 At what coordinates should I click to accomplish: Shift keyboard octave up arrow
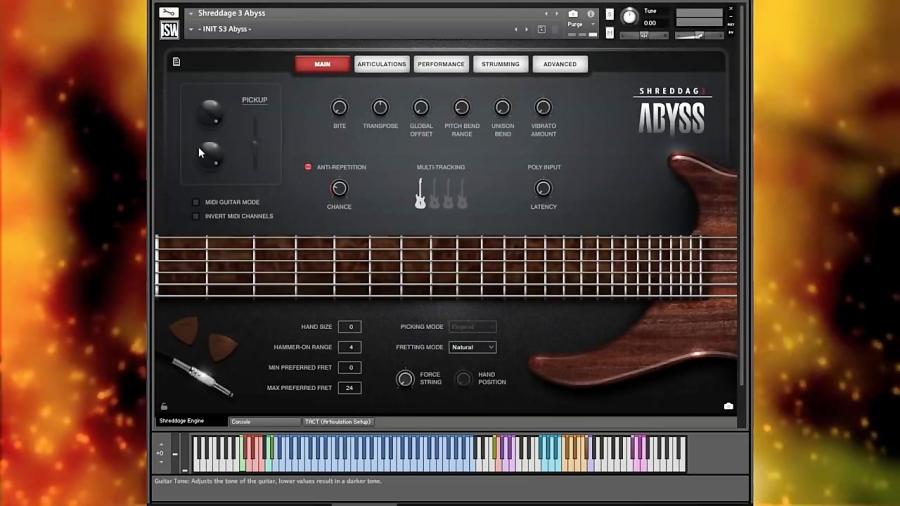tap(161, 445)
